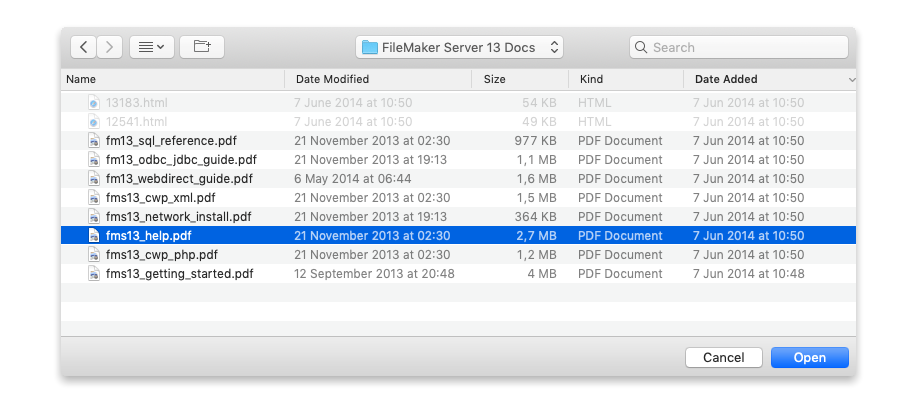919x405 pixels.
Task: Click the Open button
Action: click(809, 357)
